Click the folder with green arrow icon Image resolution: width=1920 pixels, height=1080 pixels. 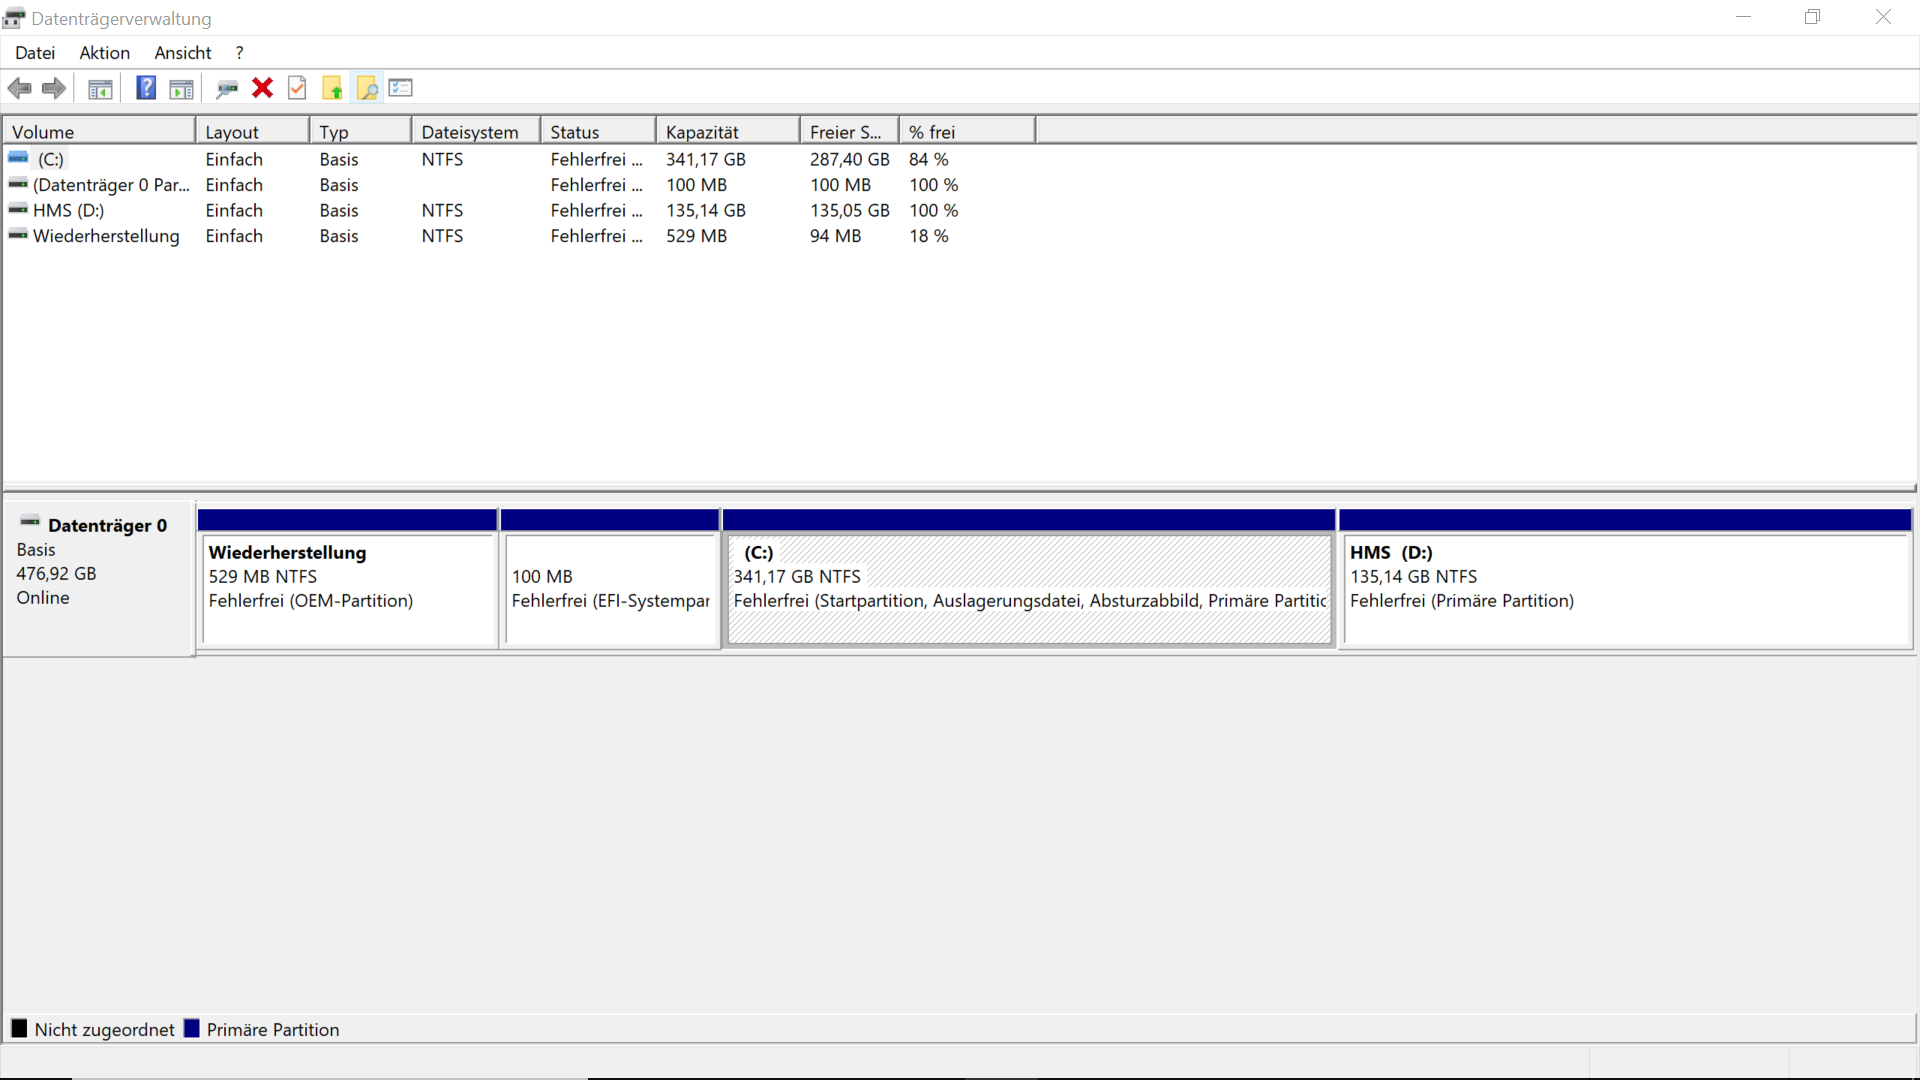point(332,89)
